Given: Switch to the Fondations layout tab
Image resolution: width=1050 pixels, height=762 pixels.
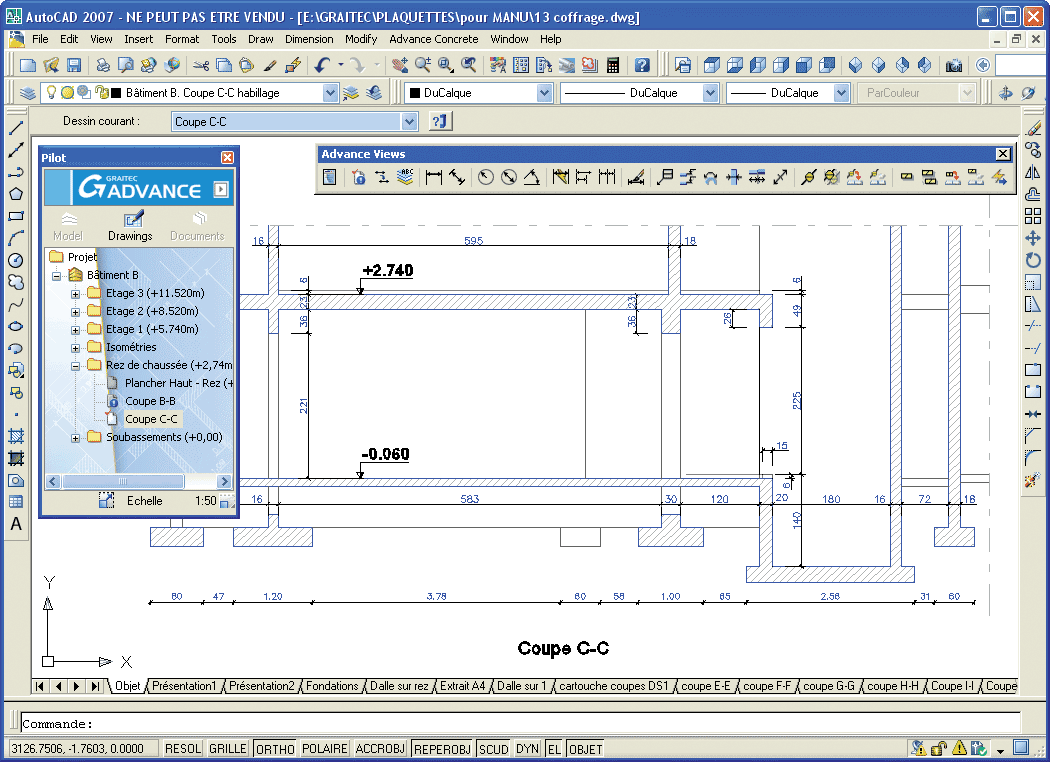Looking at the screenshot, I should (332, 686).
